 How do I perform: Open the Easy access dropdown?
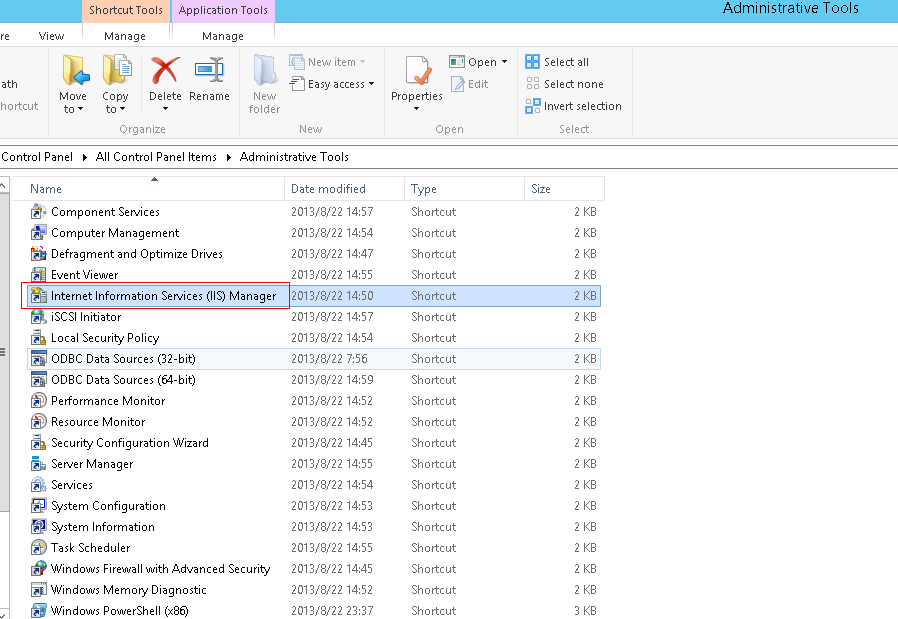(371, 84)
